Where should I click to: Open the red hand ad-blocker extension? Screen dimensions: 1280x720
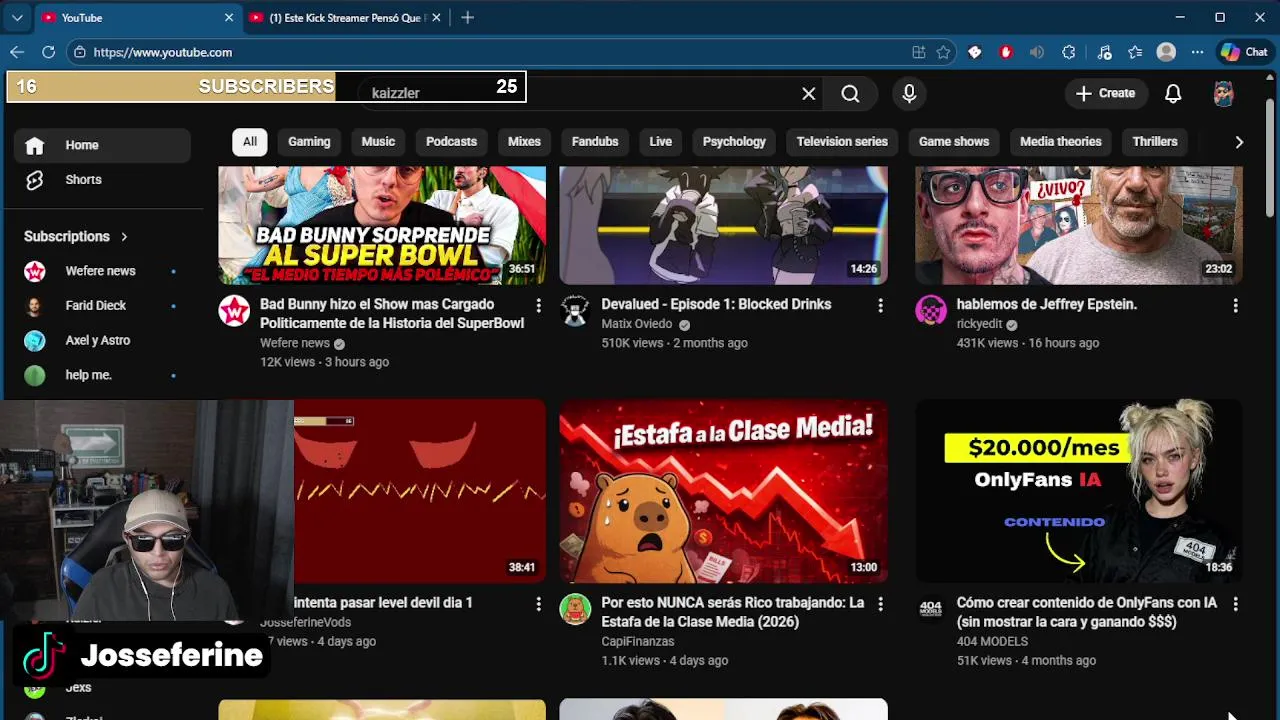(1006, 52)
